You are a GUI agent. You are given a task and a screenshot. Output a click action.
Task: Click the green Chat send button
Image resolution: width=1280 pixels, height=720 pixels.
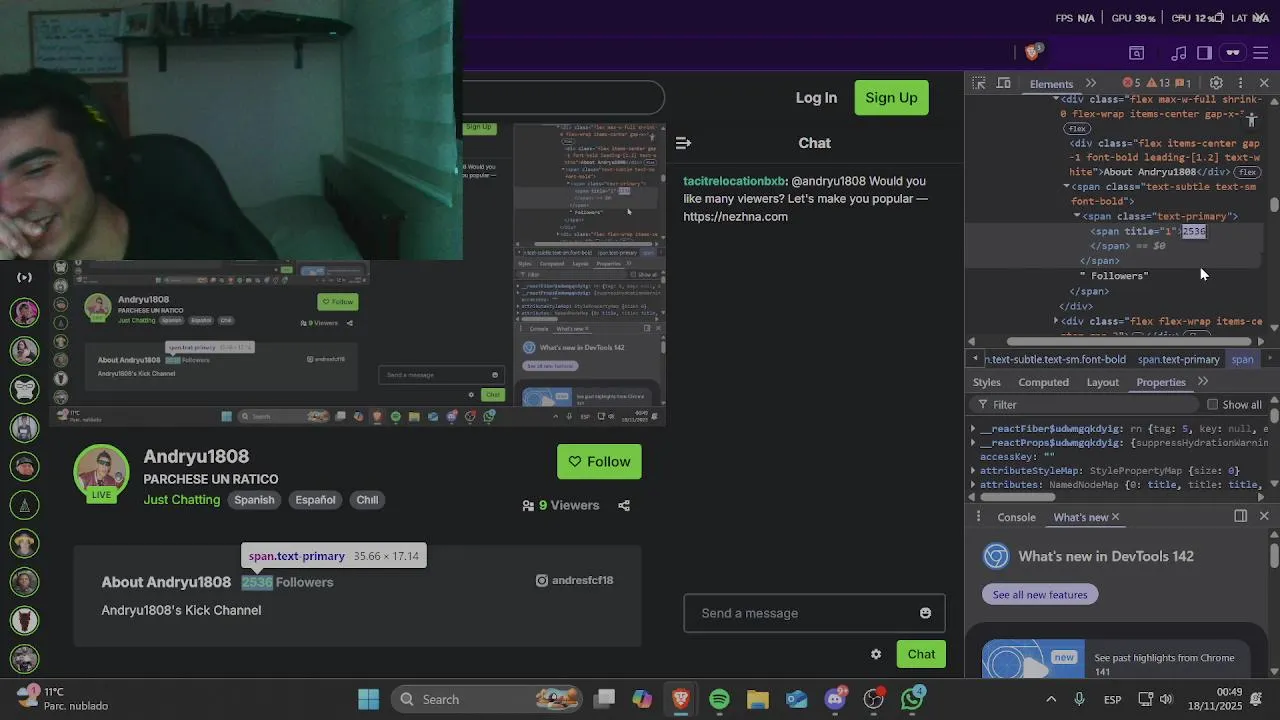(x=921, y=654)
